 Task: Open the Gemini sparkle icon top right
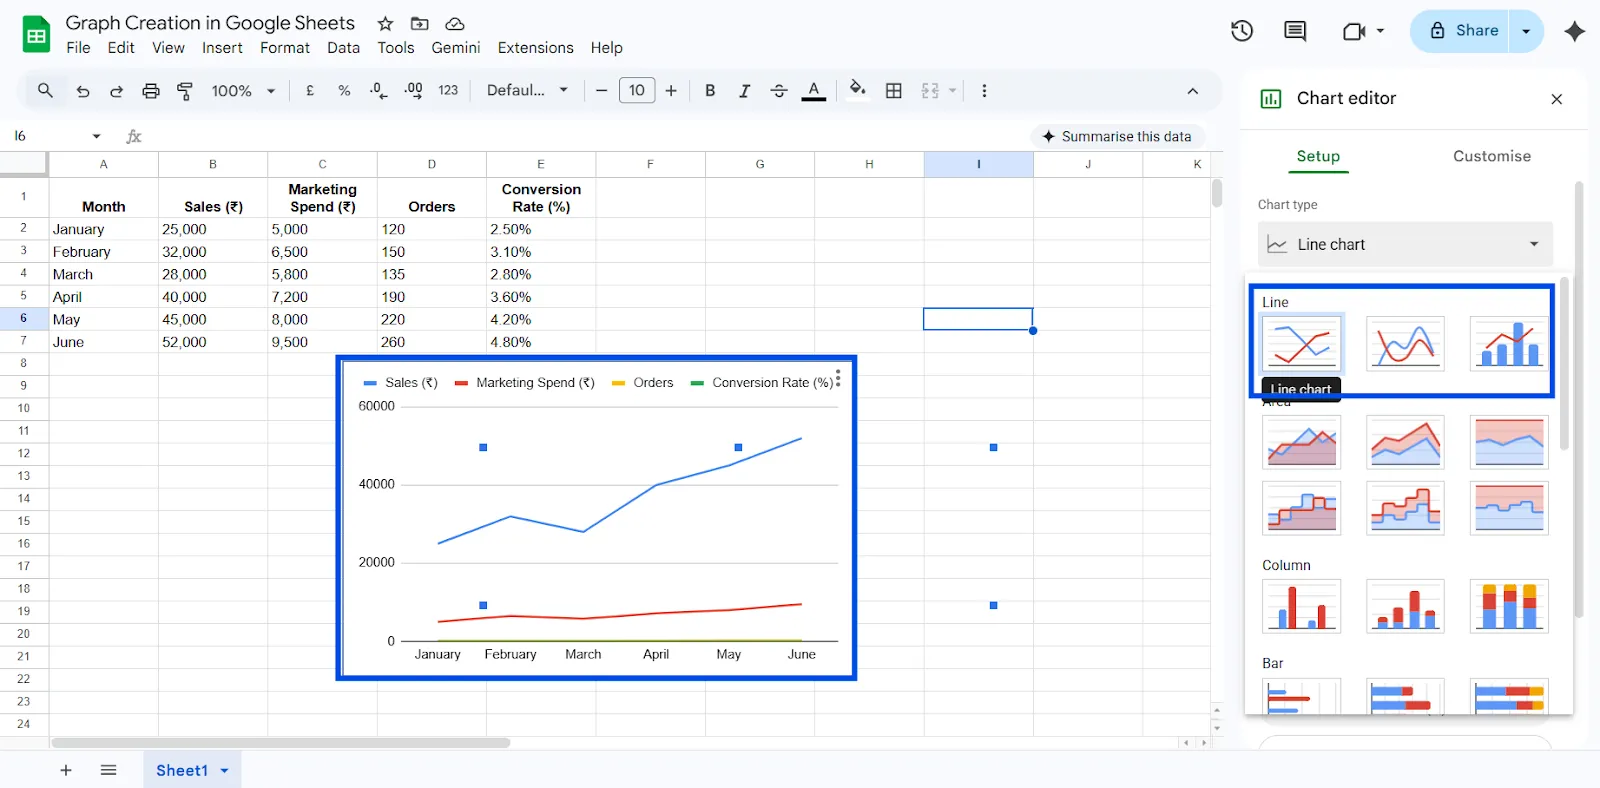[x=1574, y=31]
